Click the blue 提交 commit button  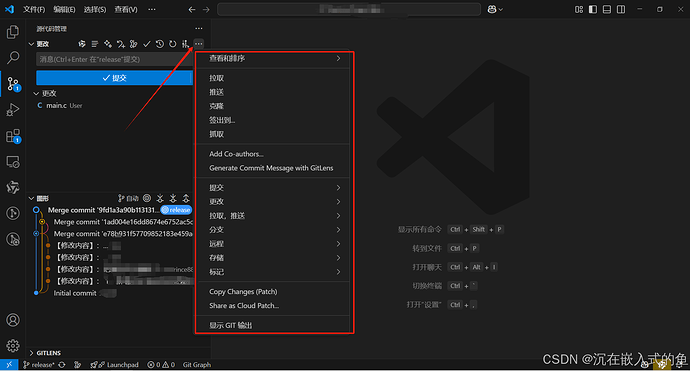pos(114,78)
